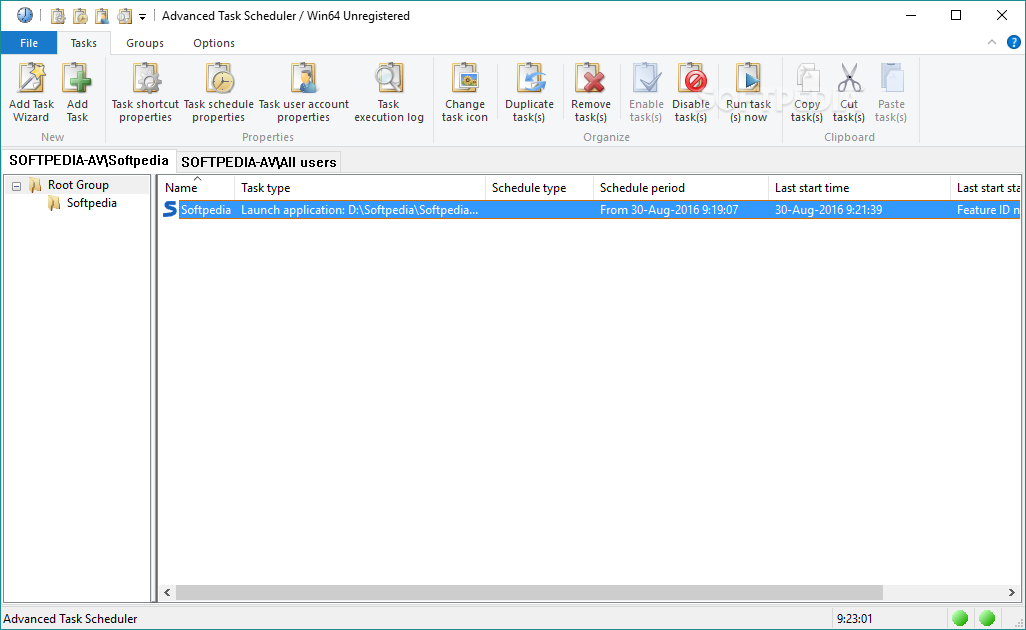Click the second green status indicator
Viewport: 1026px width, 630px height.
[x=987, y=618]
